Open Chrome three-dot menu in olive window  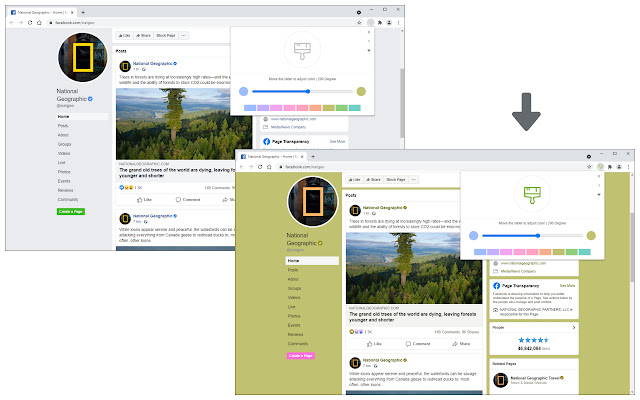pyautogui.click(x=629, y=167)
